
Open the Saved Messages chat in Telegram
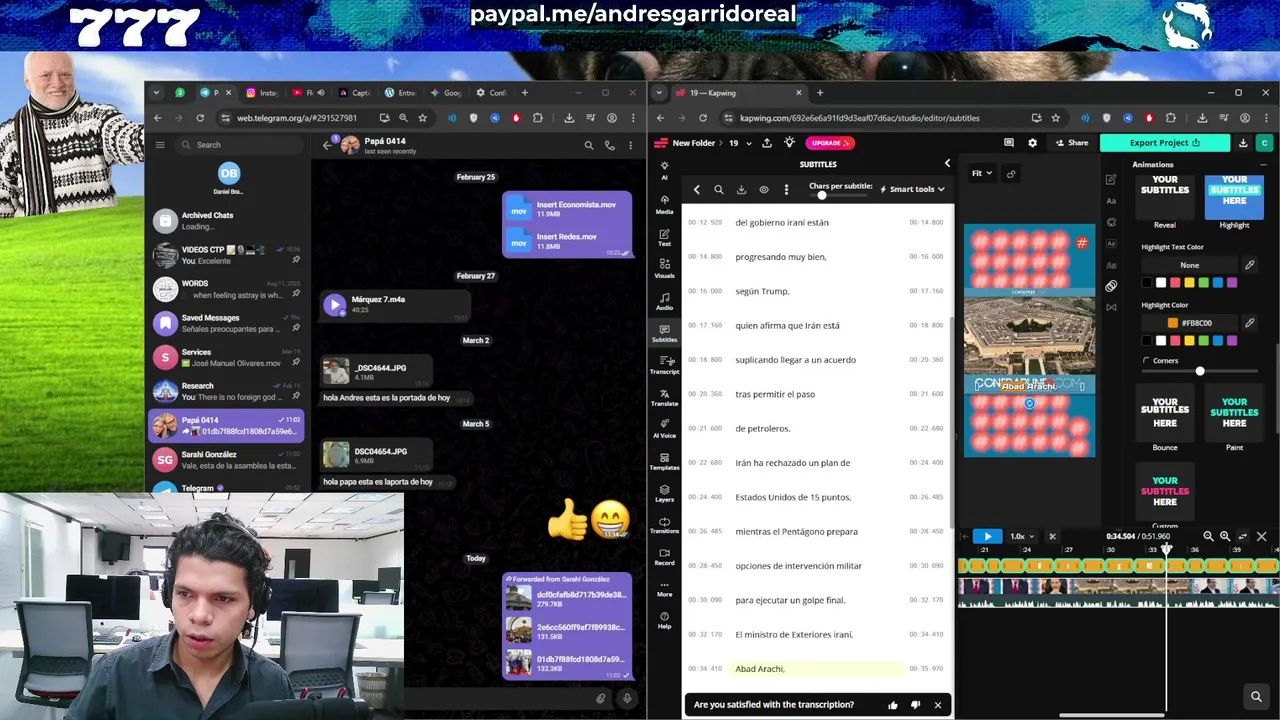pyautogui.click(x=226, y=323)
